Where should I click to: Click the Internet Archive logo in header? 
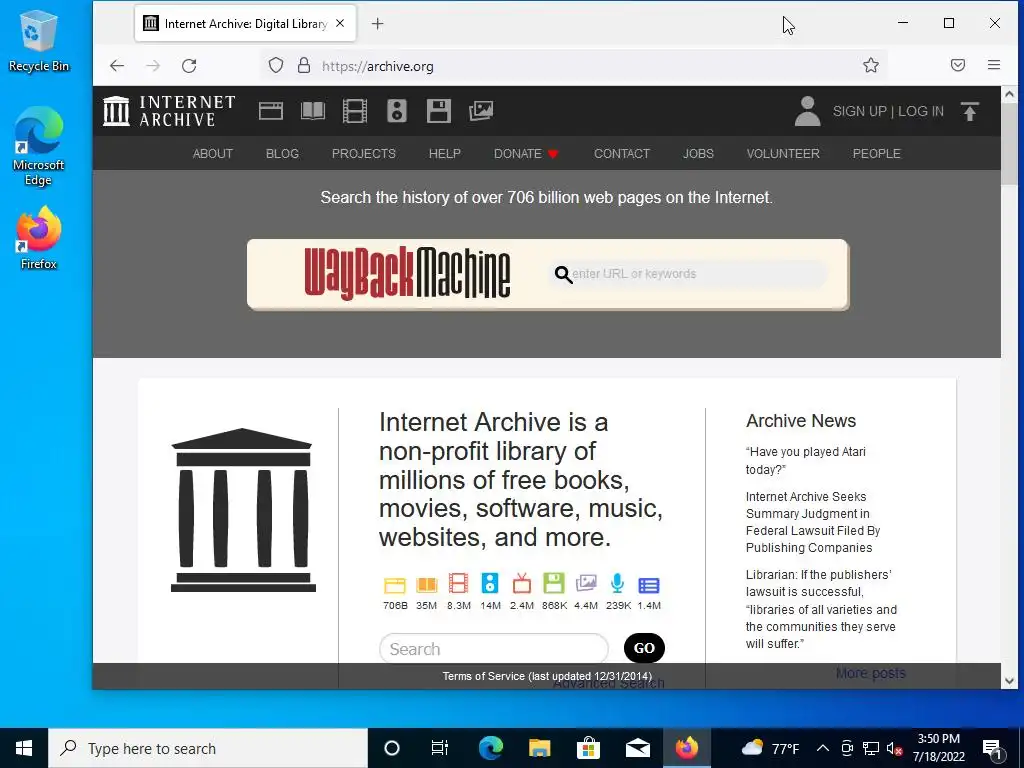coord(169,111)
